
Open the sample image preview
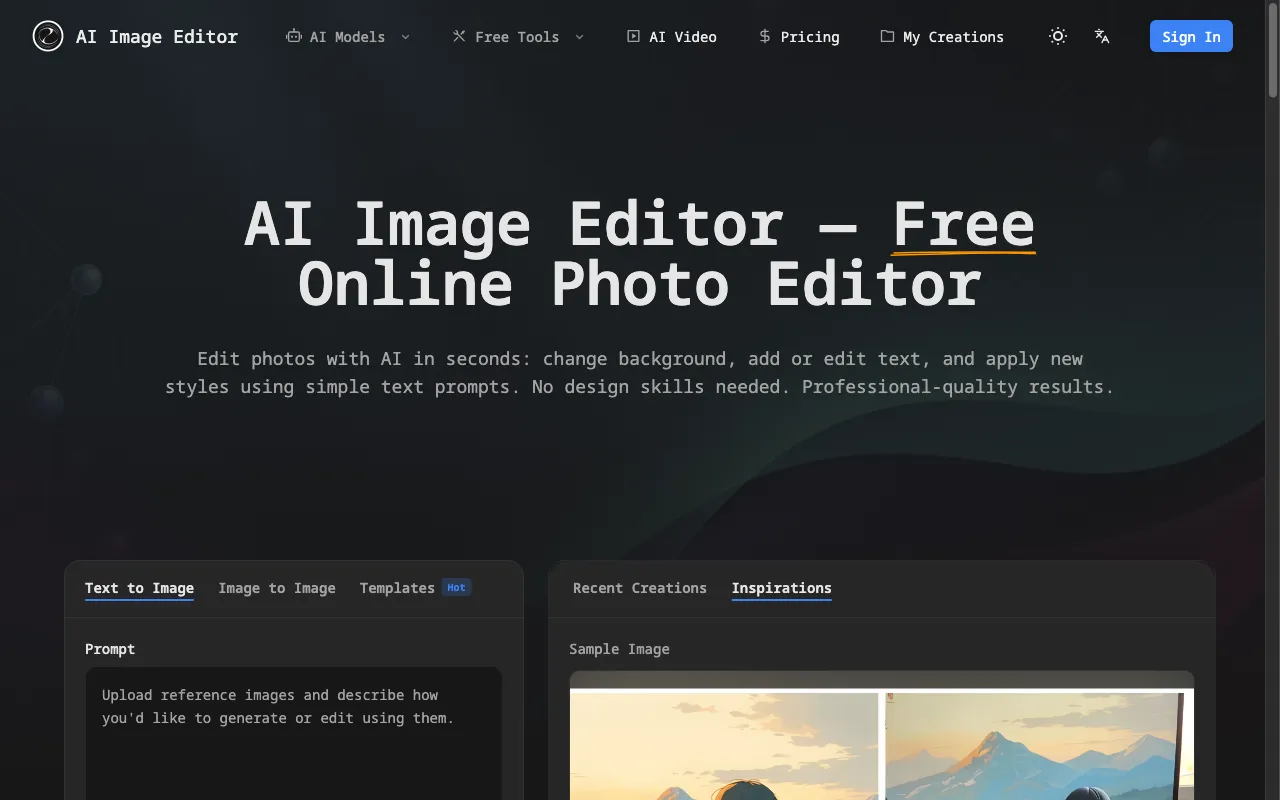pyautogui.click(x=882, y=735)
